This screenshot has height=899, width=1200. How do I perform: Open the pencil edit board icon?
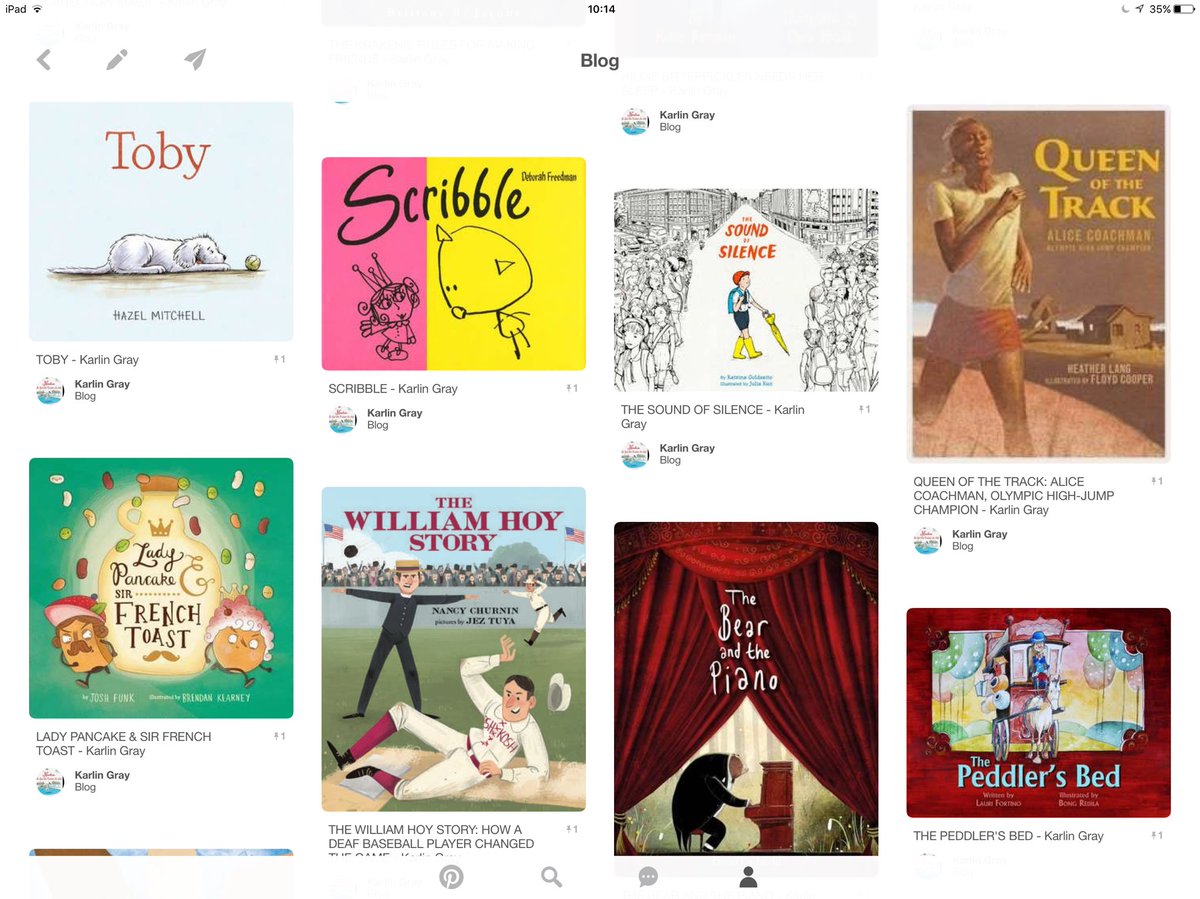tap(117, 60)
